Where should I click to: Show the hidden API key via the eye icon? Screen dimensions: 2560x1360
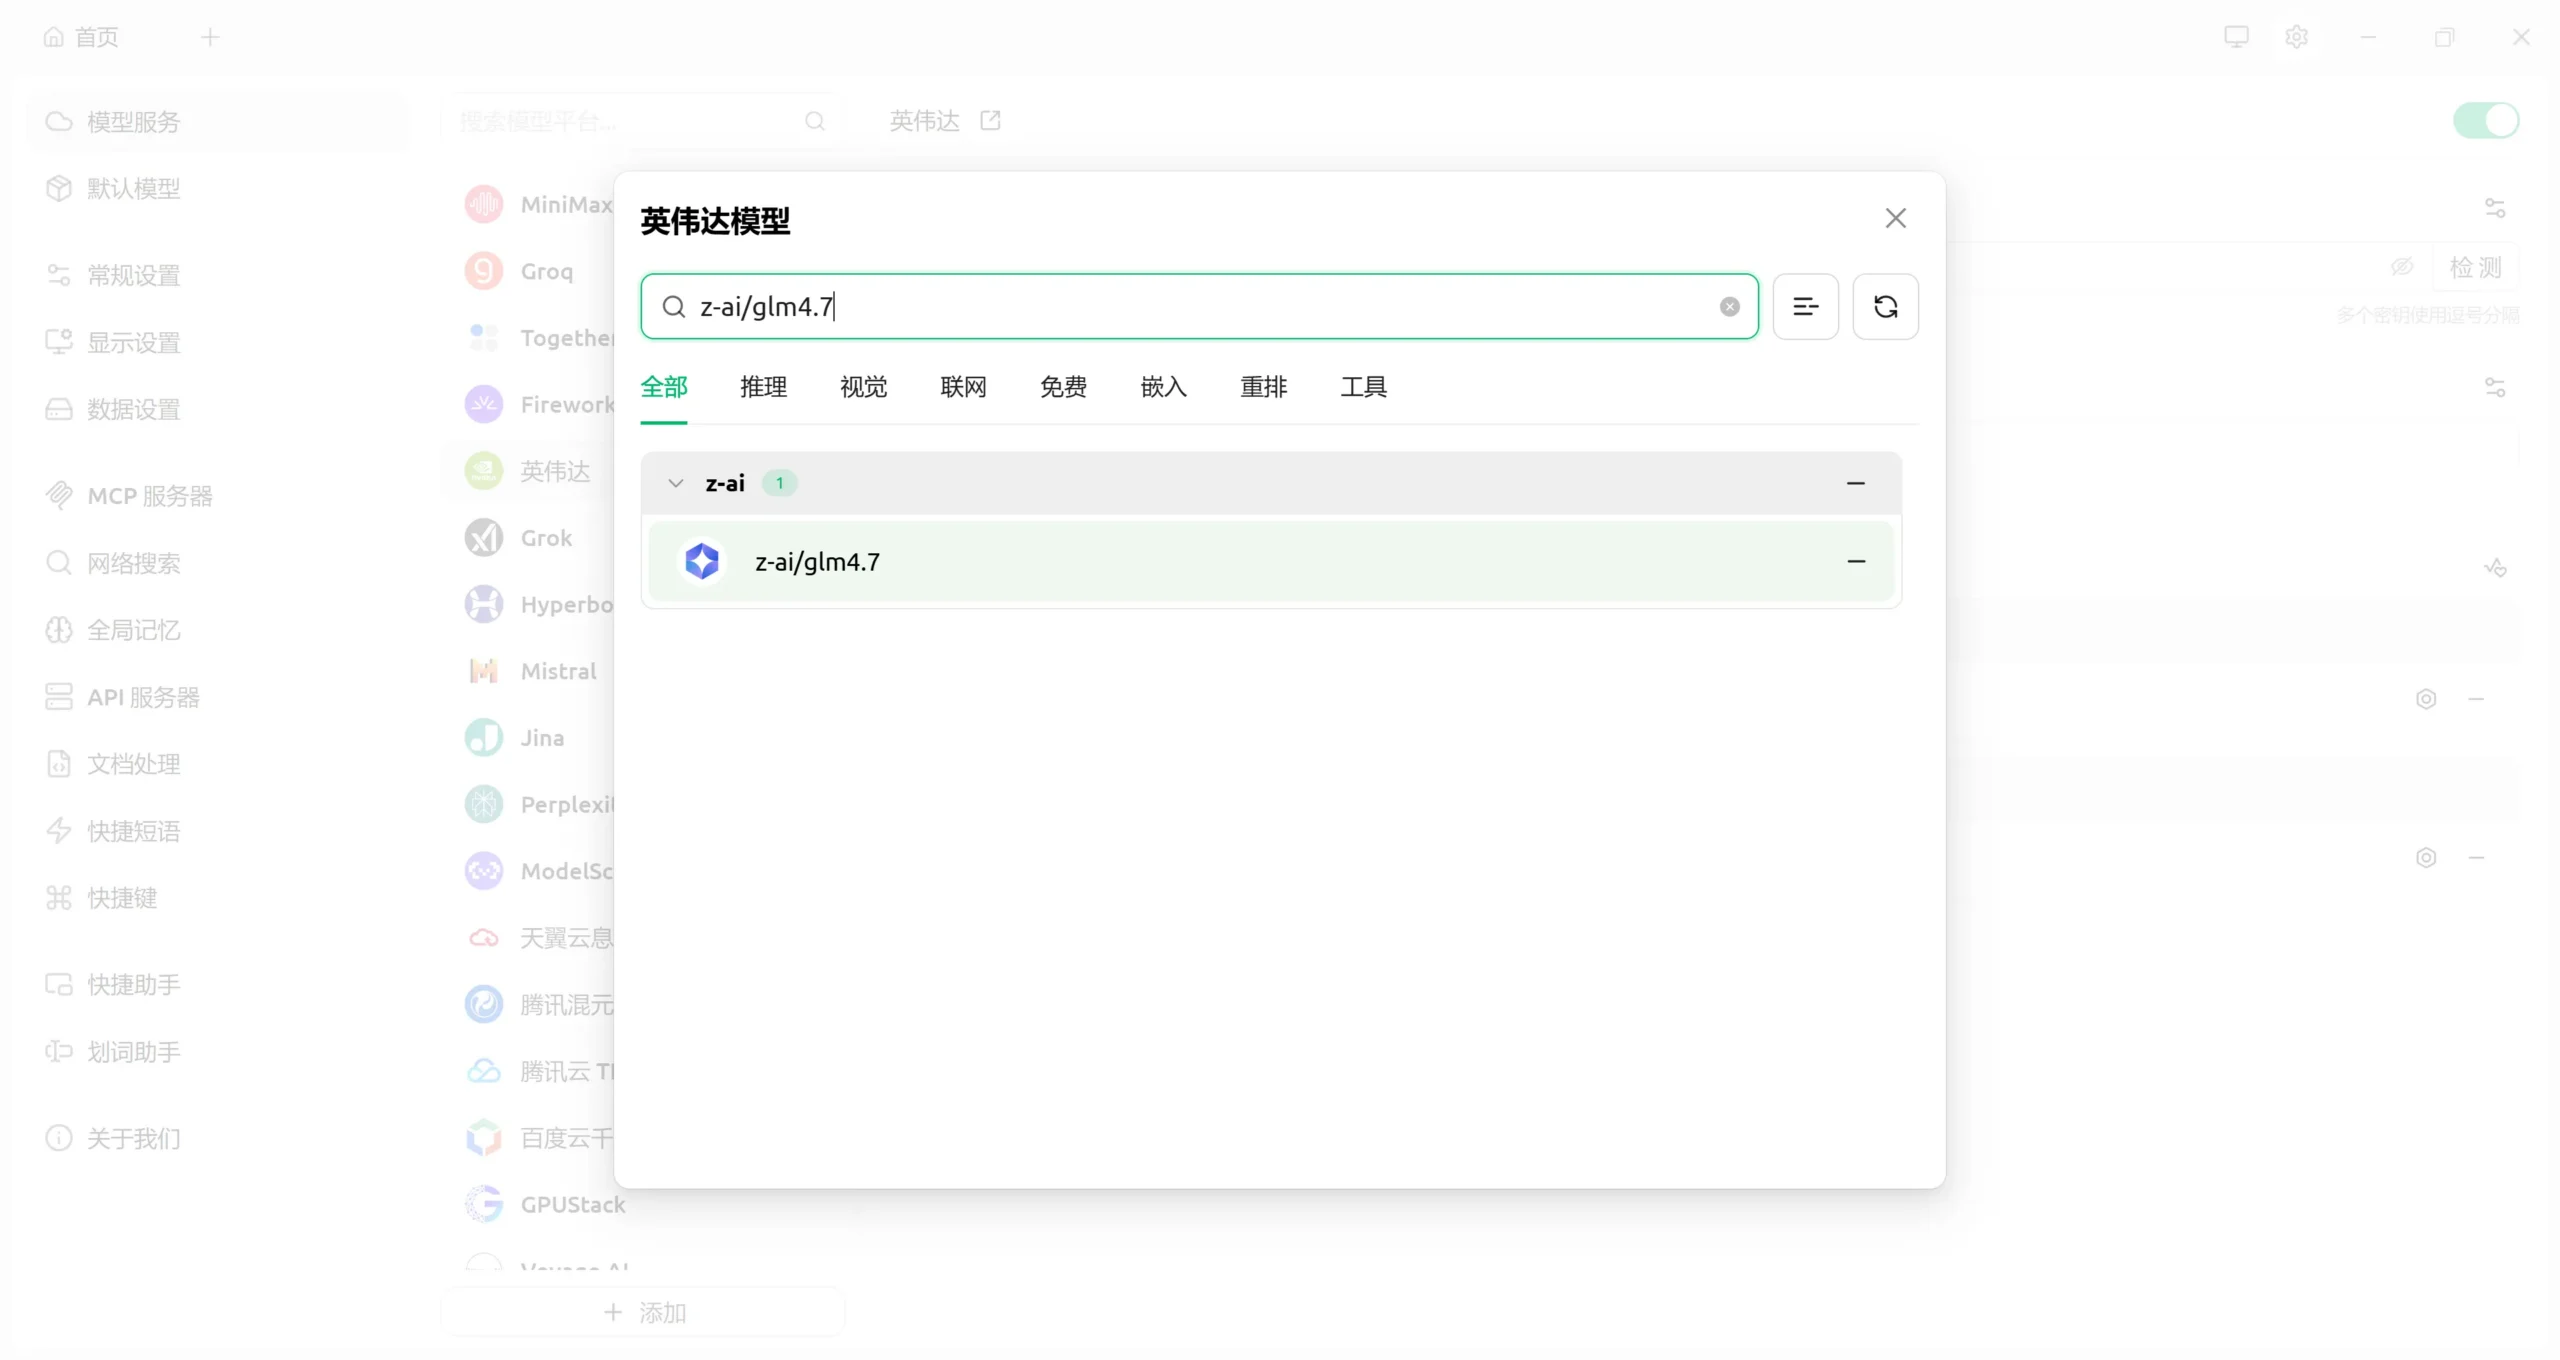[x=2402, y=267]
